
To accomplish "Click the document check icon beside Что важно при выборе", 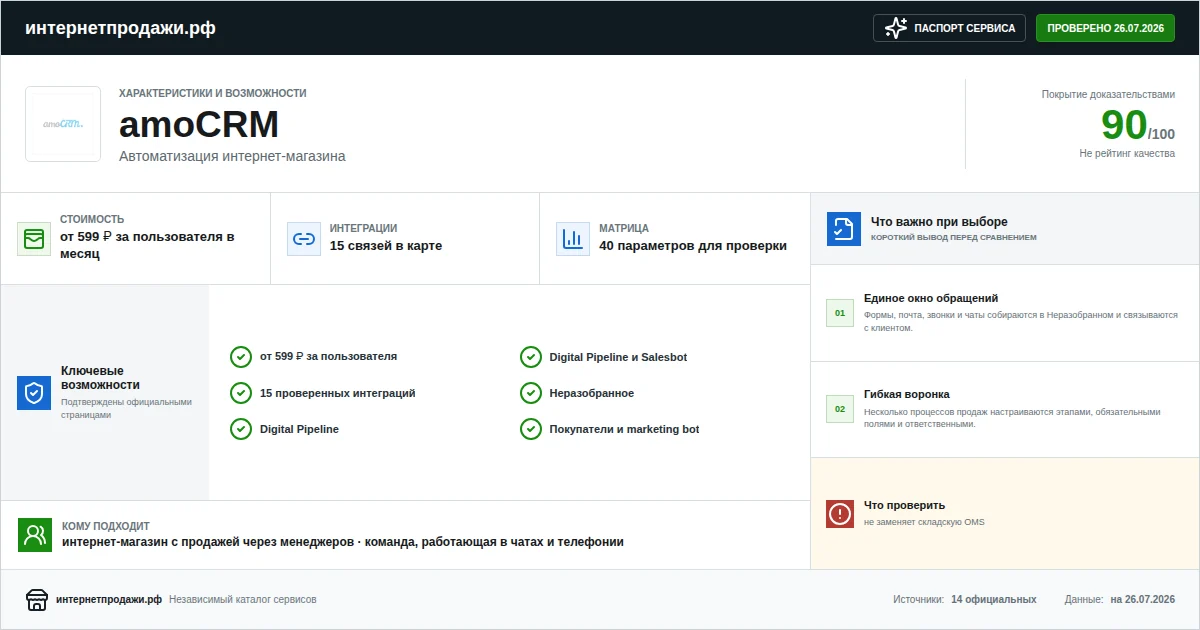I will click(x=844, y=229).
